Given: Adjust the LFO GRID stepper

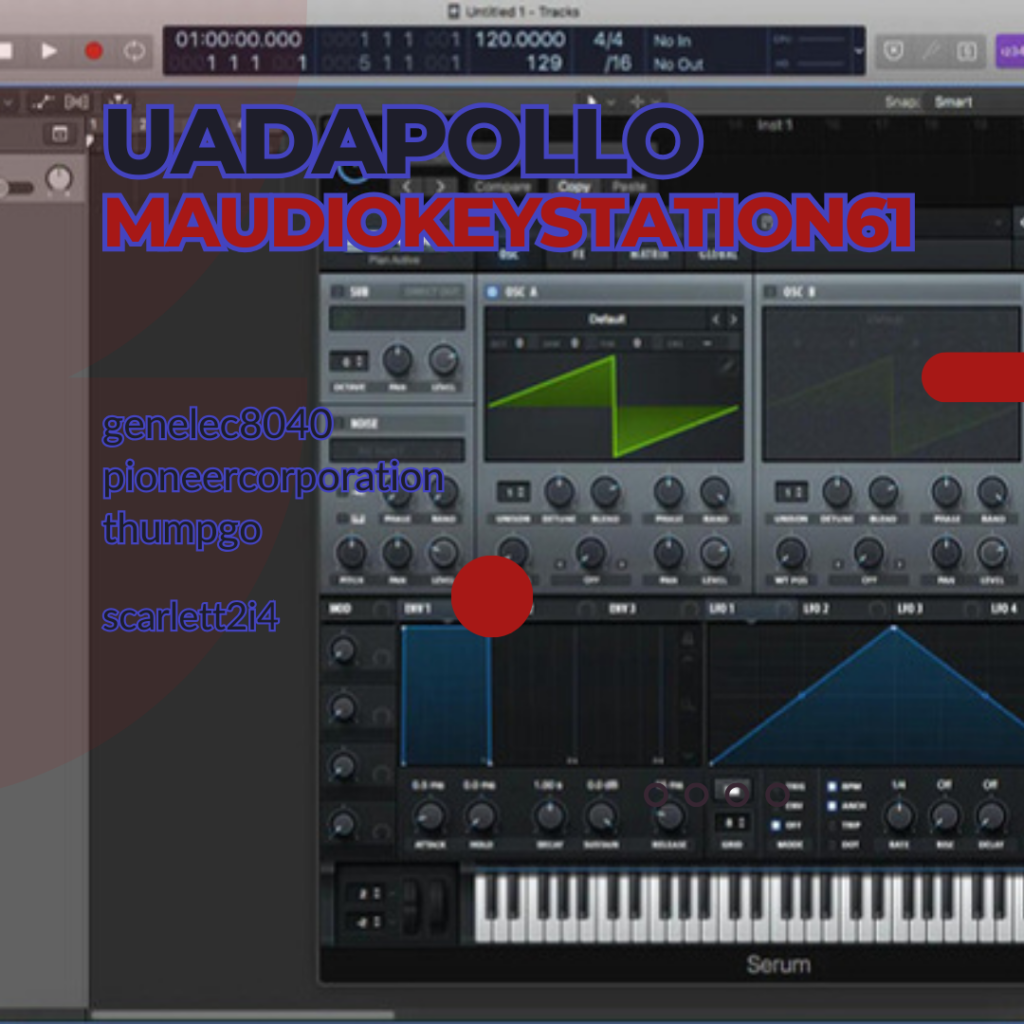Looking at the screenshot, I should click(731, 823).
